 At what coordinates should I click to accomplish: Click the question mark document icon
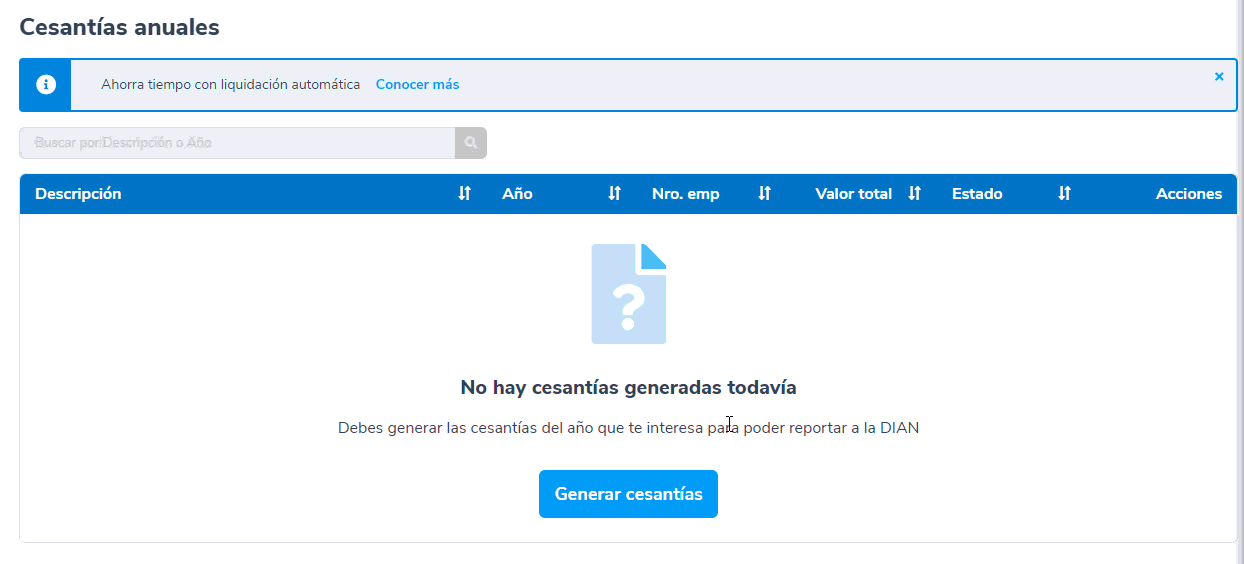628,294
